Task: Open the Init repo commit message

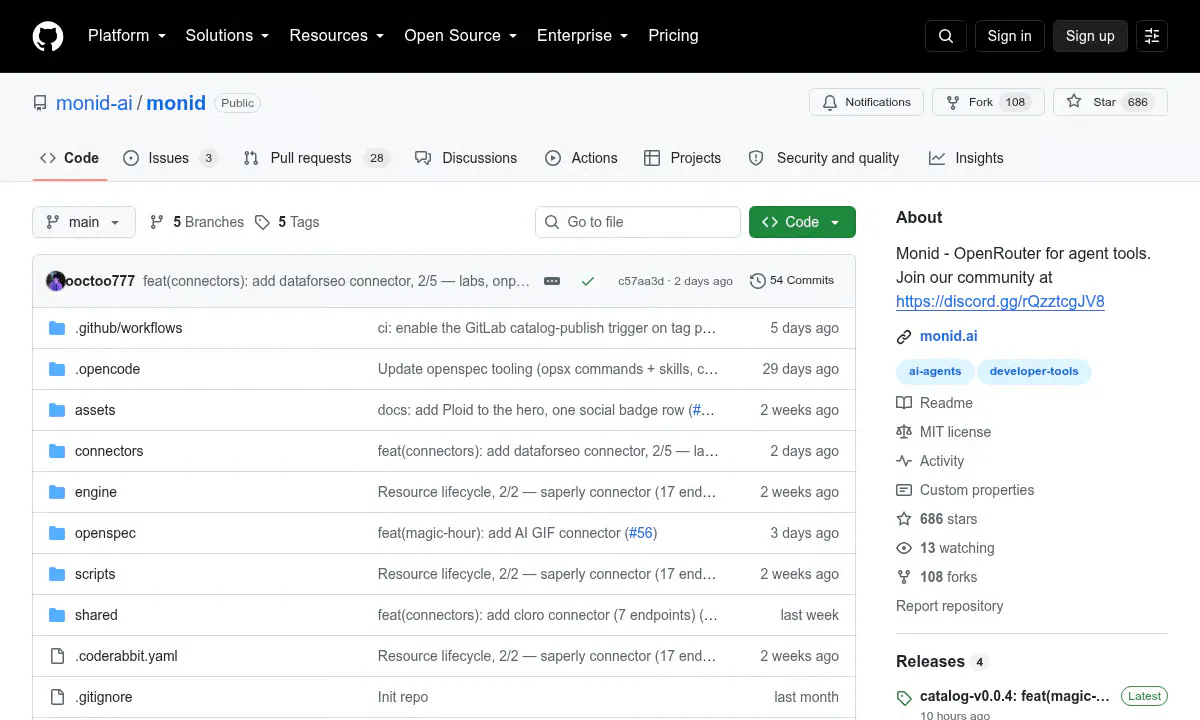Action: point(403,697)
